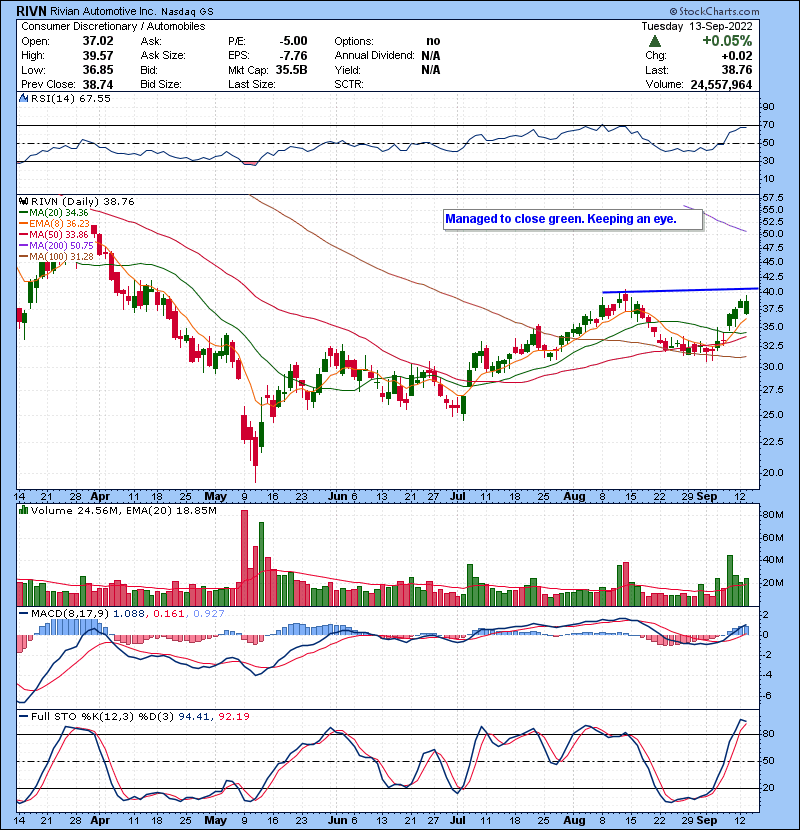
Task: Click the blue resistance trendline near 40
Action: pyautogui.click(x=680, y=291)
